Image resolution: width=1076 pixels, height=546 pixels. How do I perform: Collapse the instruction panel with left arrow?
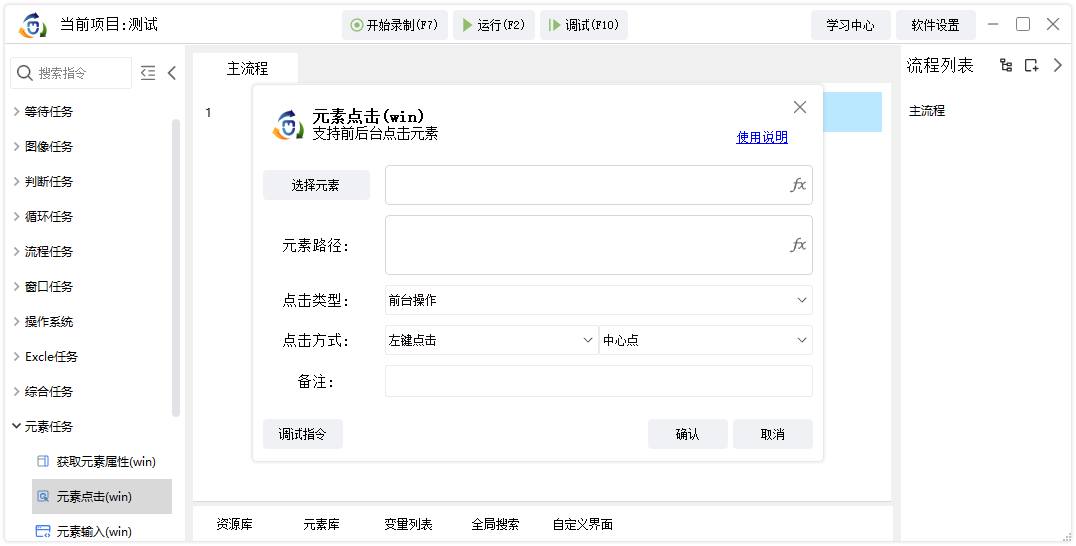pos(172,73)
